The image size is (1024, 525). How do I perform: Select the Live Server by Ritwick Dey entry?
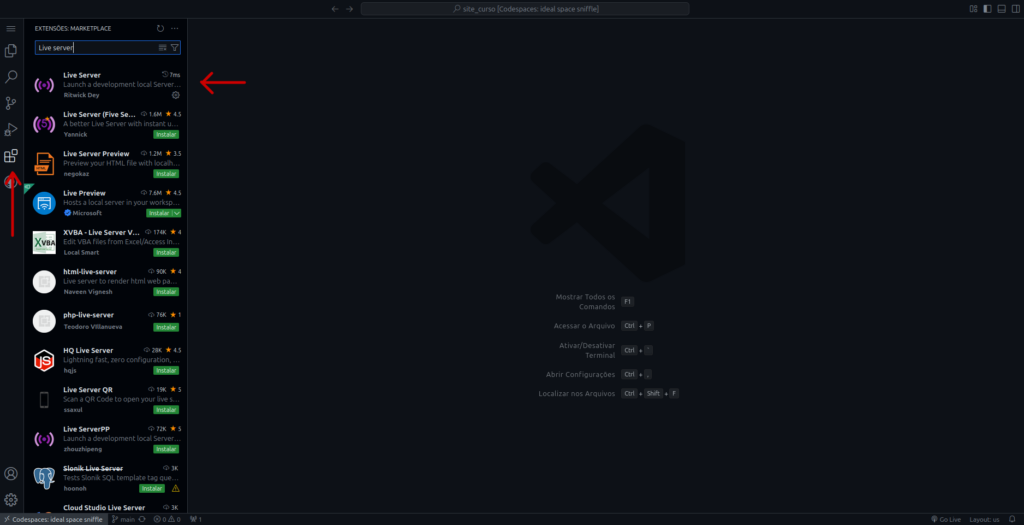[106, 85]
